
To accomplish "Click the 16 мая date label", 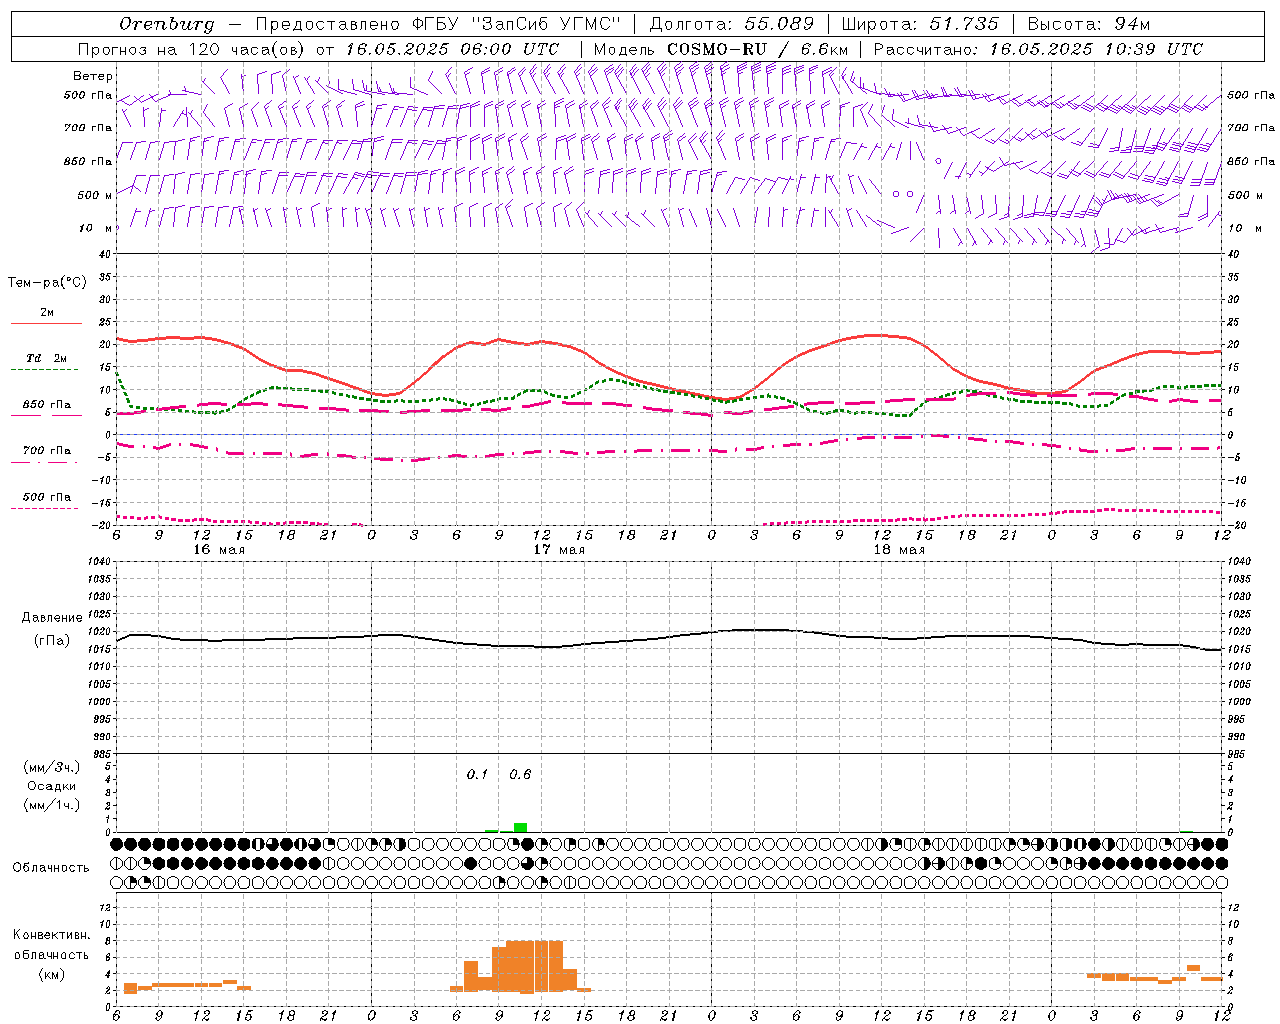I will (x=219, y=550).
